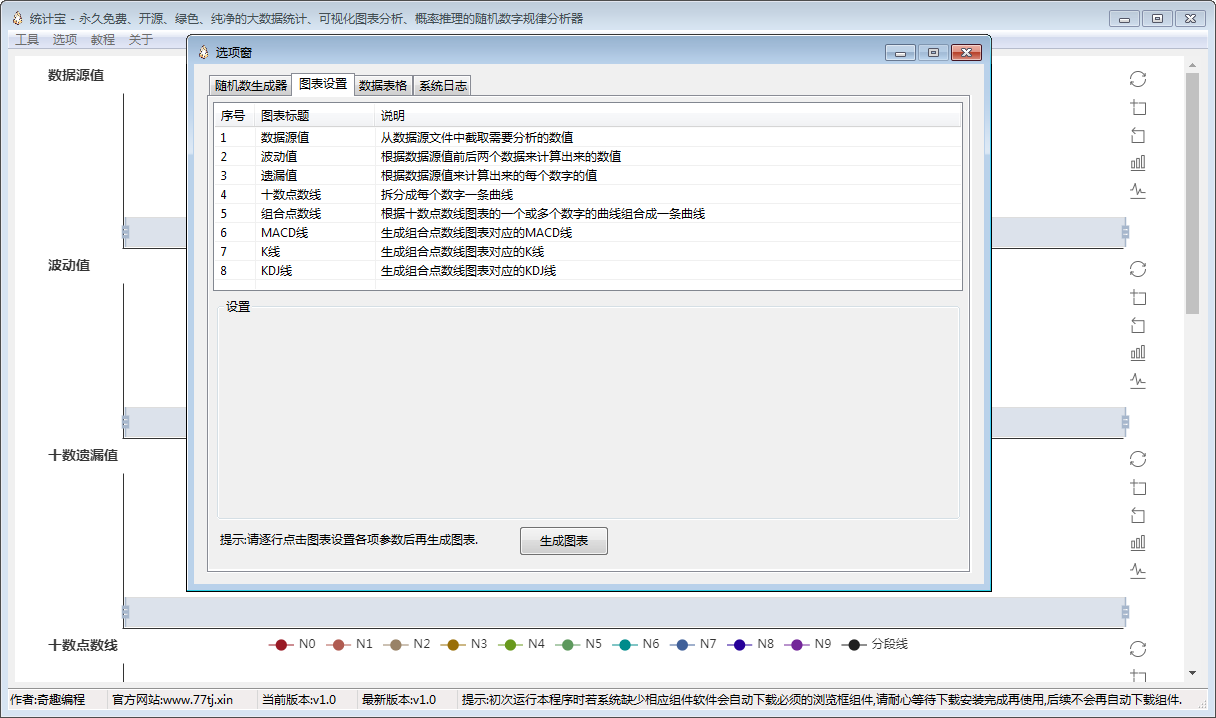Click 图表标题 column header

point(315,116)
